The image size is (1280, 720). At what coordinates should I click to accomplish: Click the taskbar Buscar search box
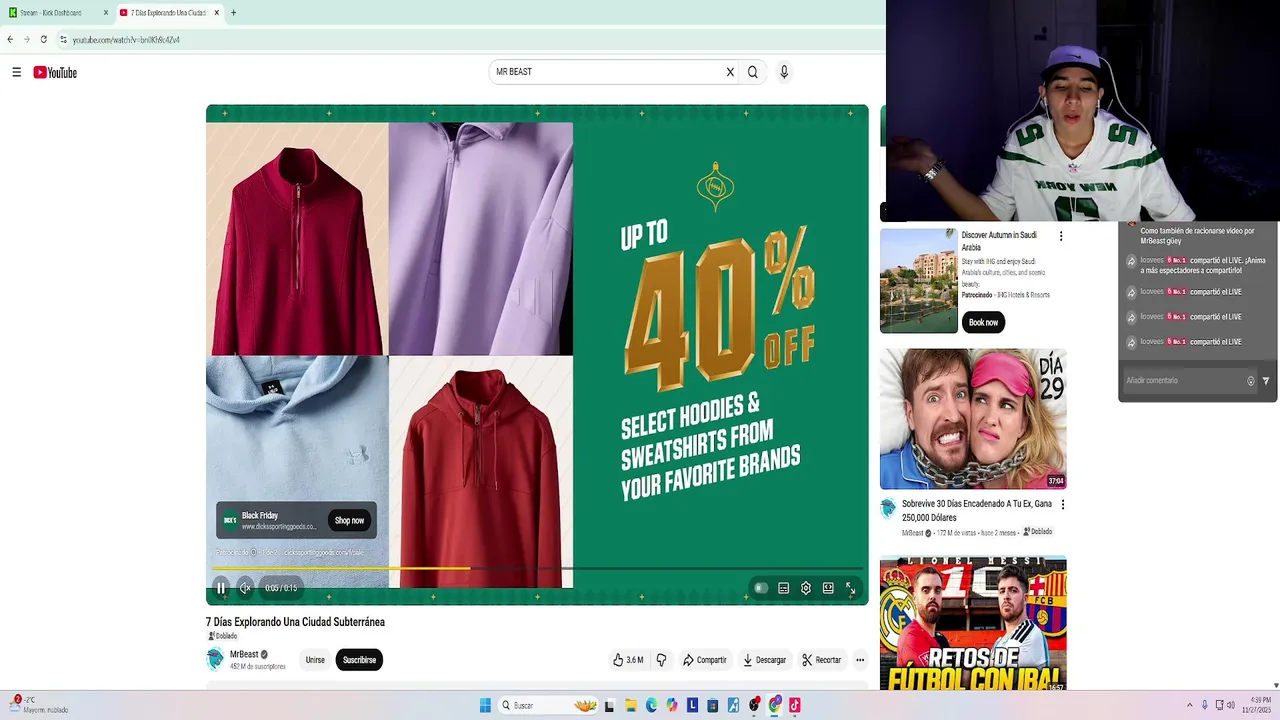(549, 705)
